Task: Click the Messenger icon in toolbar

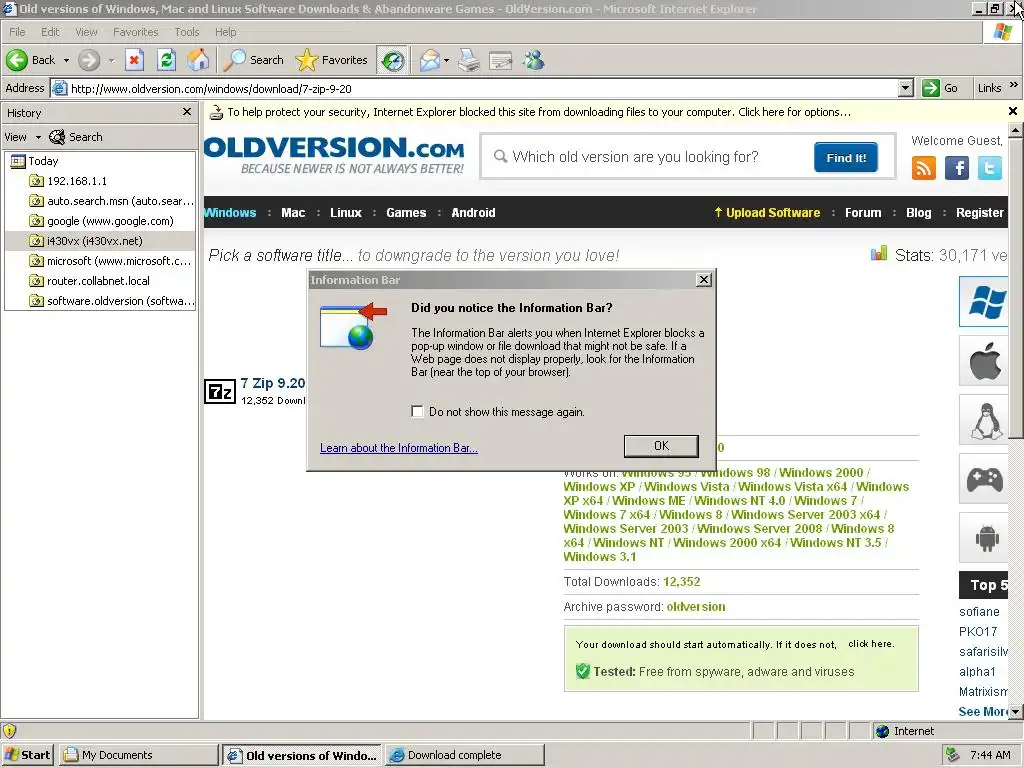Action: coord(534,60)
